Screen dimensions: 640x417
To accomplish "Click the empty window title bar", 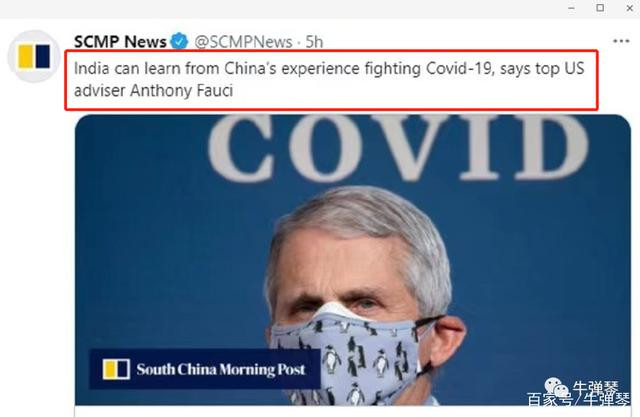I will pyautogui.click(x=280, y=9).
